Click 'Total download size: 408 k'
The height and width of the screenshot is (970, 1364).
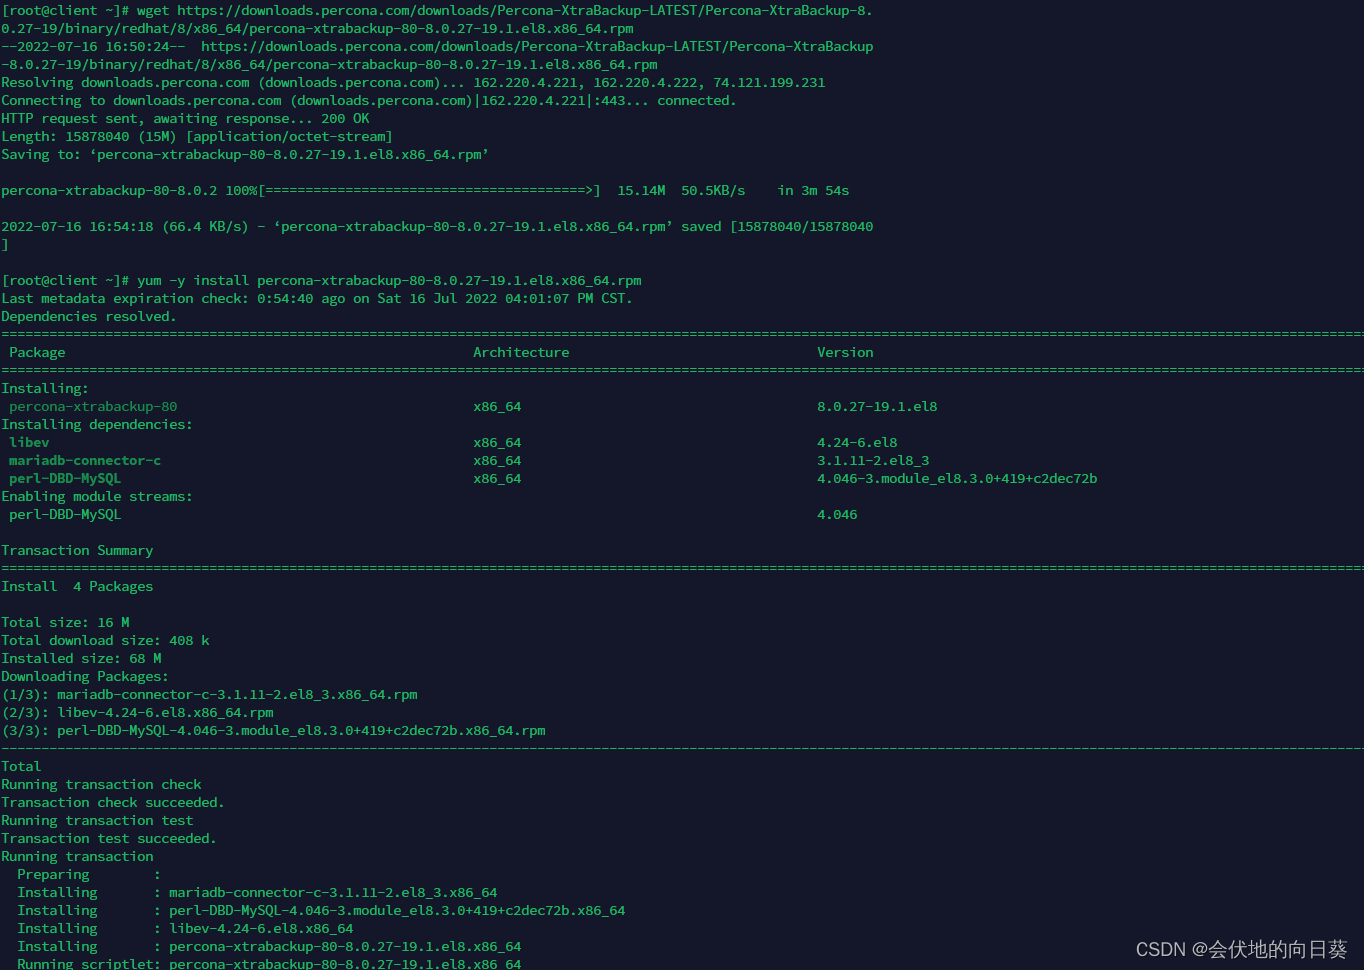coord(105,641)
